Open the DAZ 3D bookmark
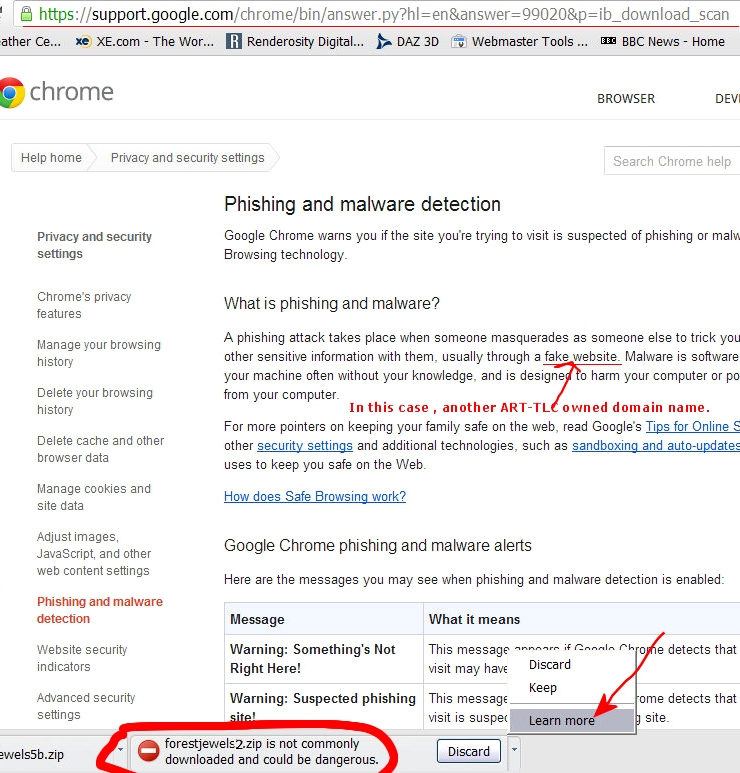This screenshot has width=740, height=773. [407, 41]
